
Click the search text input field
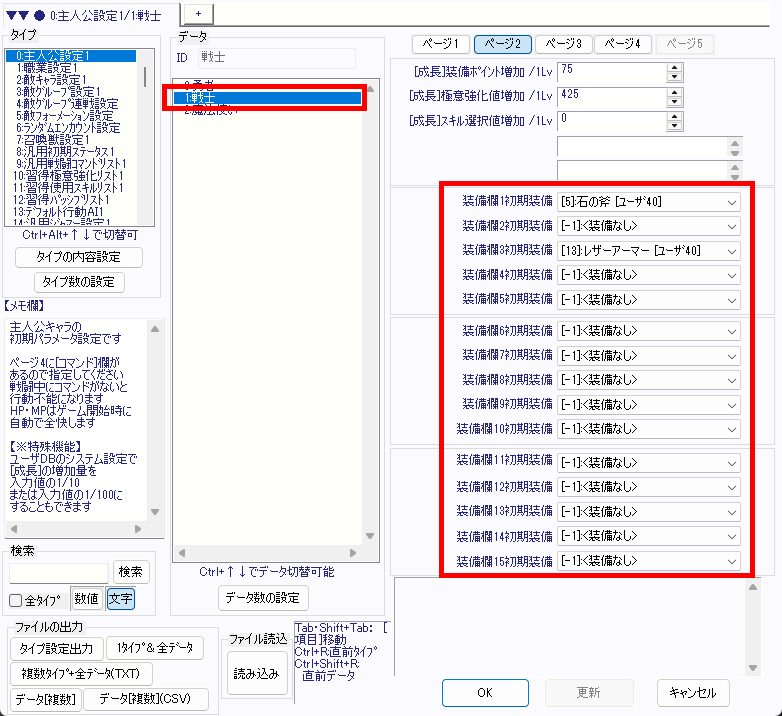pyautogui.click(x=58, y=573)
